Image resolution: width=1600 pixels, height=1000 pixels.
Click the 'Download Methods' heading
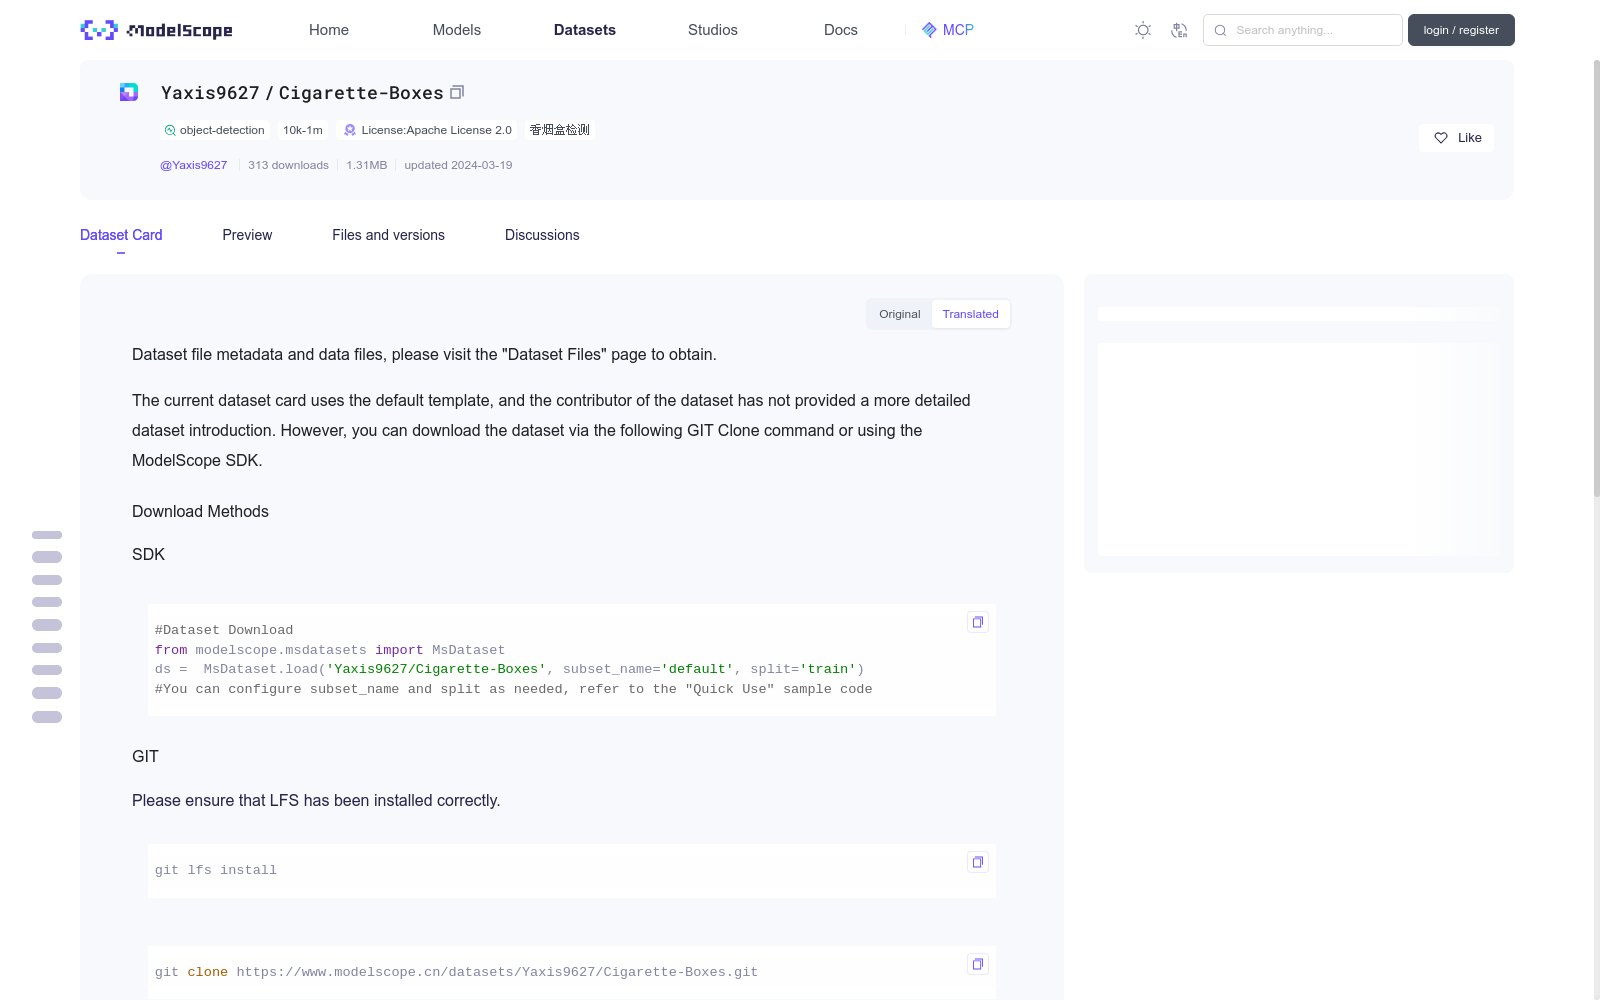[x=200, y=511]
